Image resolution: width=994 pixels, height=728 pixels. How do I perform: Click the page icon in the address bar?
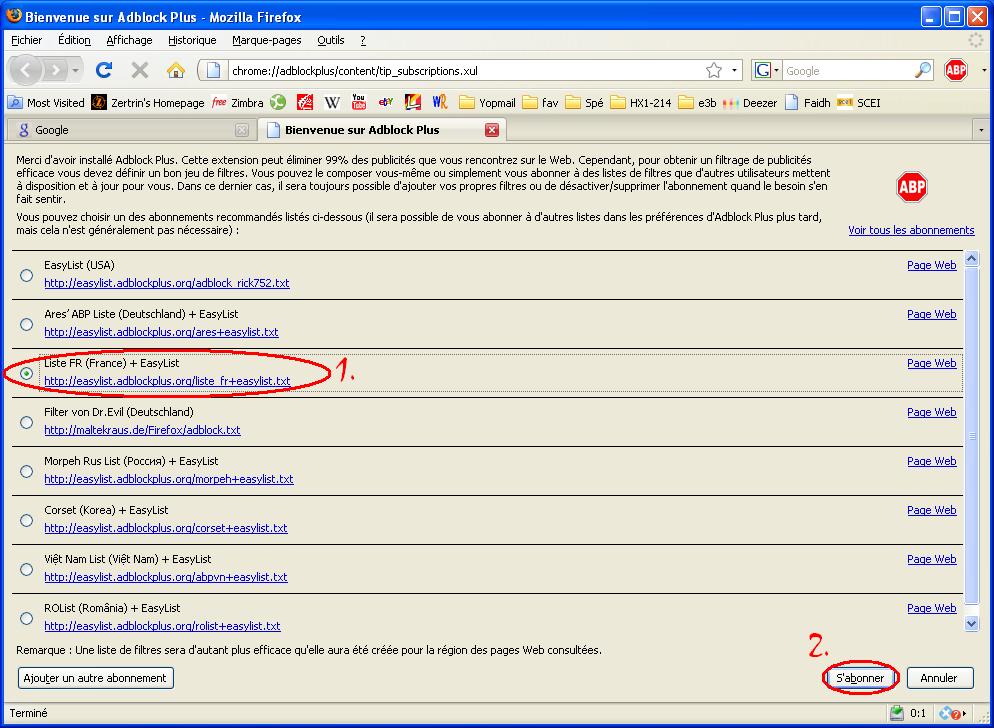214,70
